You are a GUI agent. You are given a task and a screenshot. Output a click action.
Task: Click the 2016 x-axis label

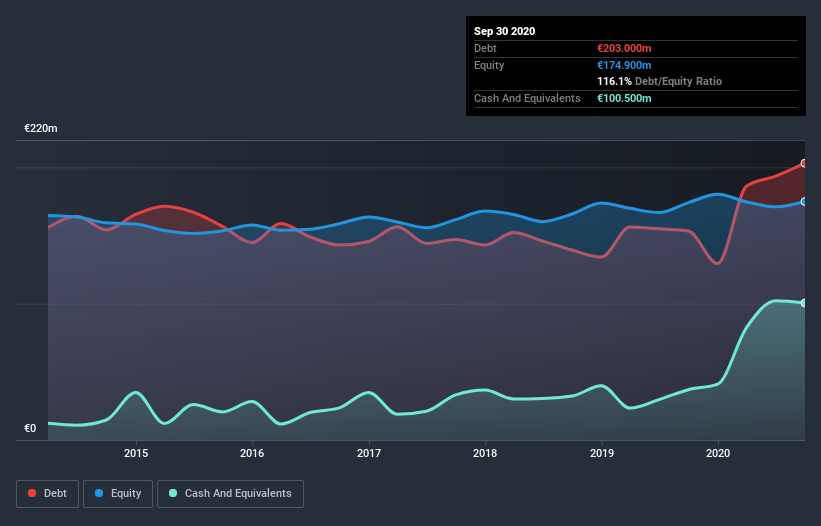pyautogui.click(x=252, y=453)
